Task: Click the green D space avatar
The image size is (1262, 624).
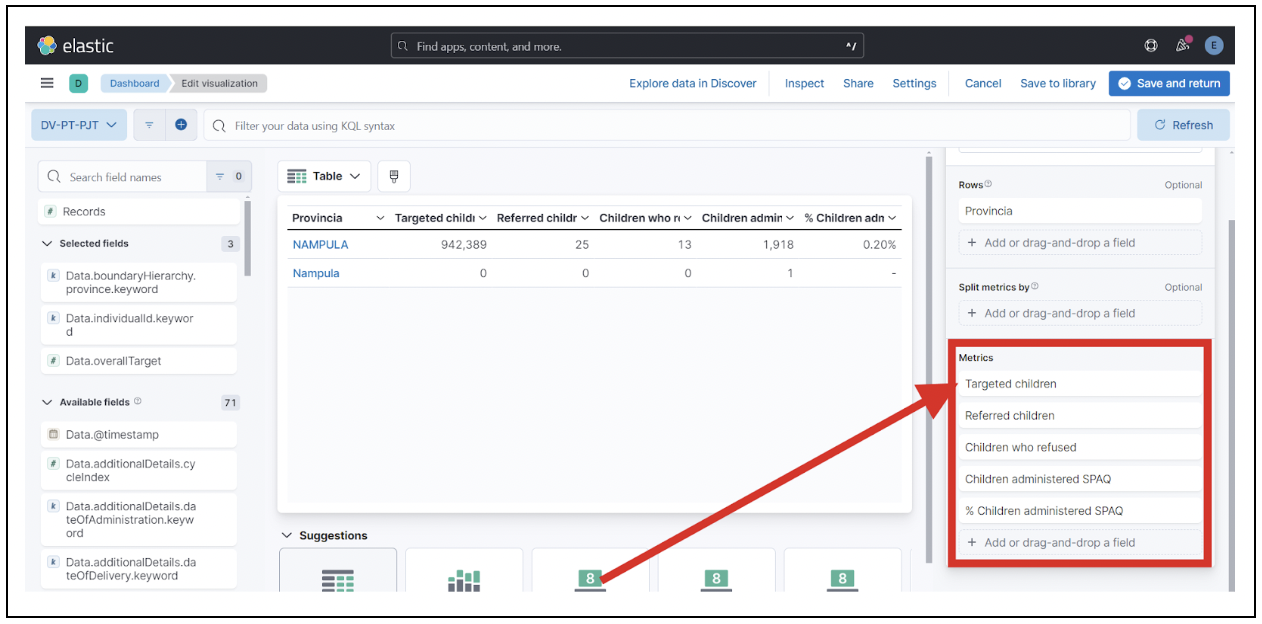Action: [x=78, y=83]
